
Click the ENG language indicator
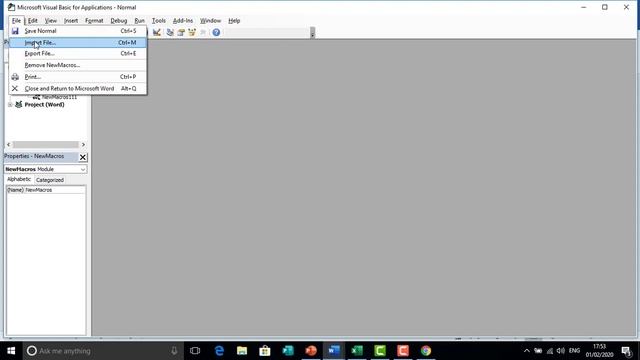click(x=574, y=351)
